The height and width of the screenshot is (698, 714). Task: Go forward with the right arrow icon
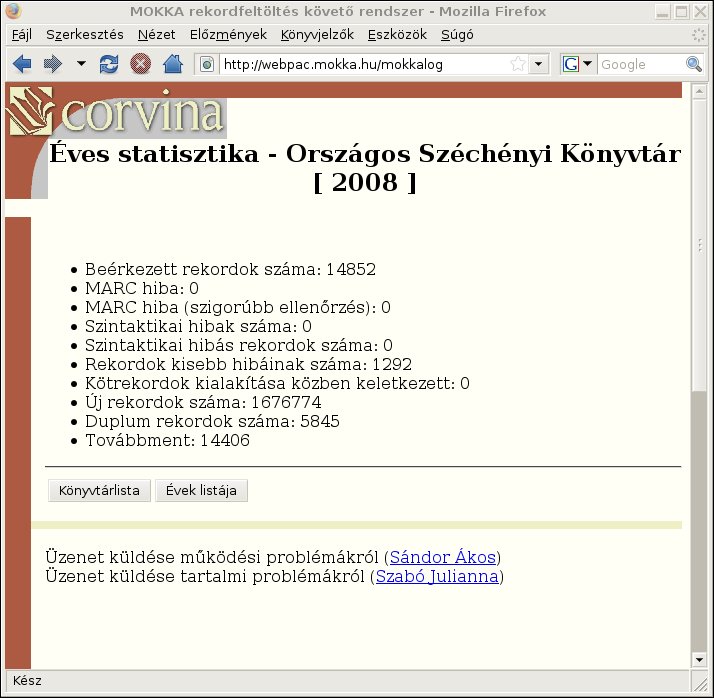pos(53,64)
